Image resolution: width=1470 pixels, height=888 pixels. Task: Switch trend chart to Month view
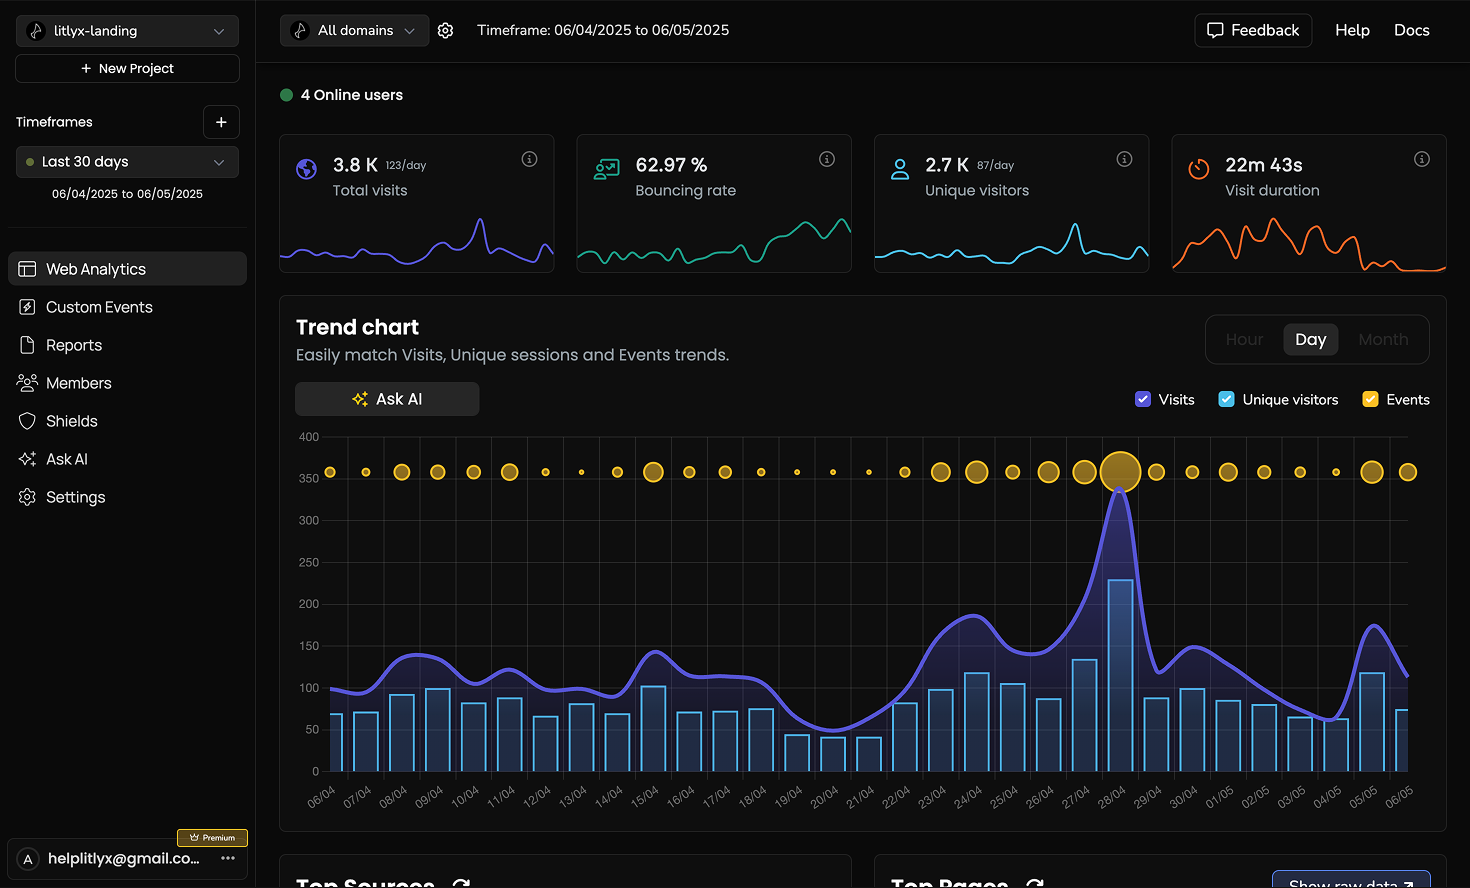pos(1383,340)
